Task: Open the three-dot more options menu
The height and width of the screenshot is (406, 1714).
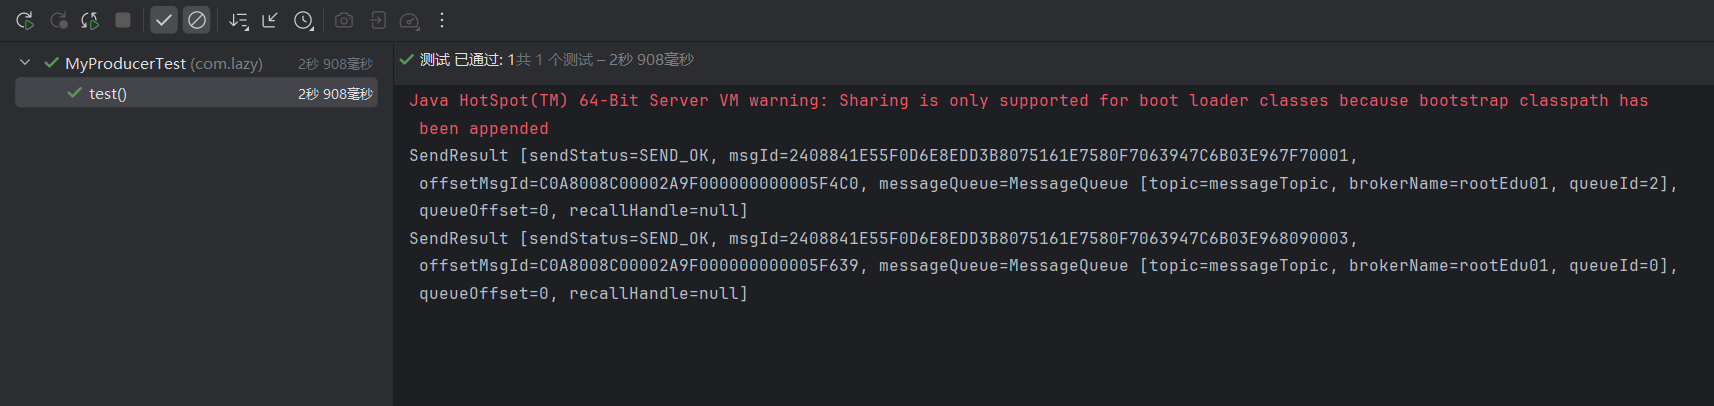Action: point(442,20)
